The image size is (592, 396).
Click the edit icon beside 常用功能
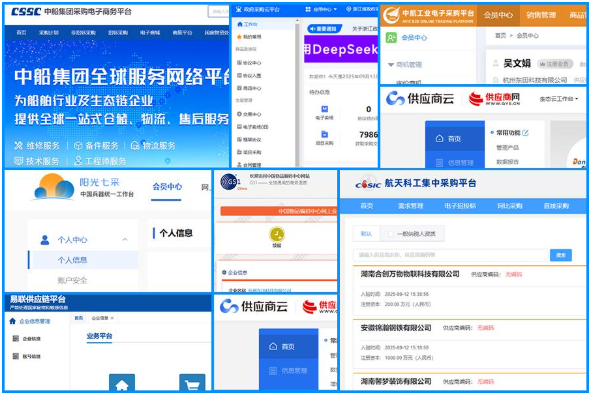pos(526,133)
